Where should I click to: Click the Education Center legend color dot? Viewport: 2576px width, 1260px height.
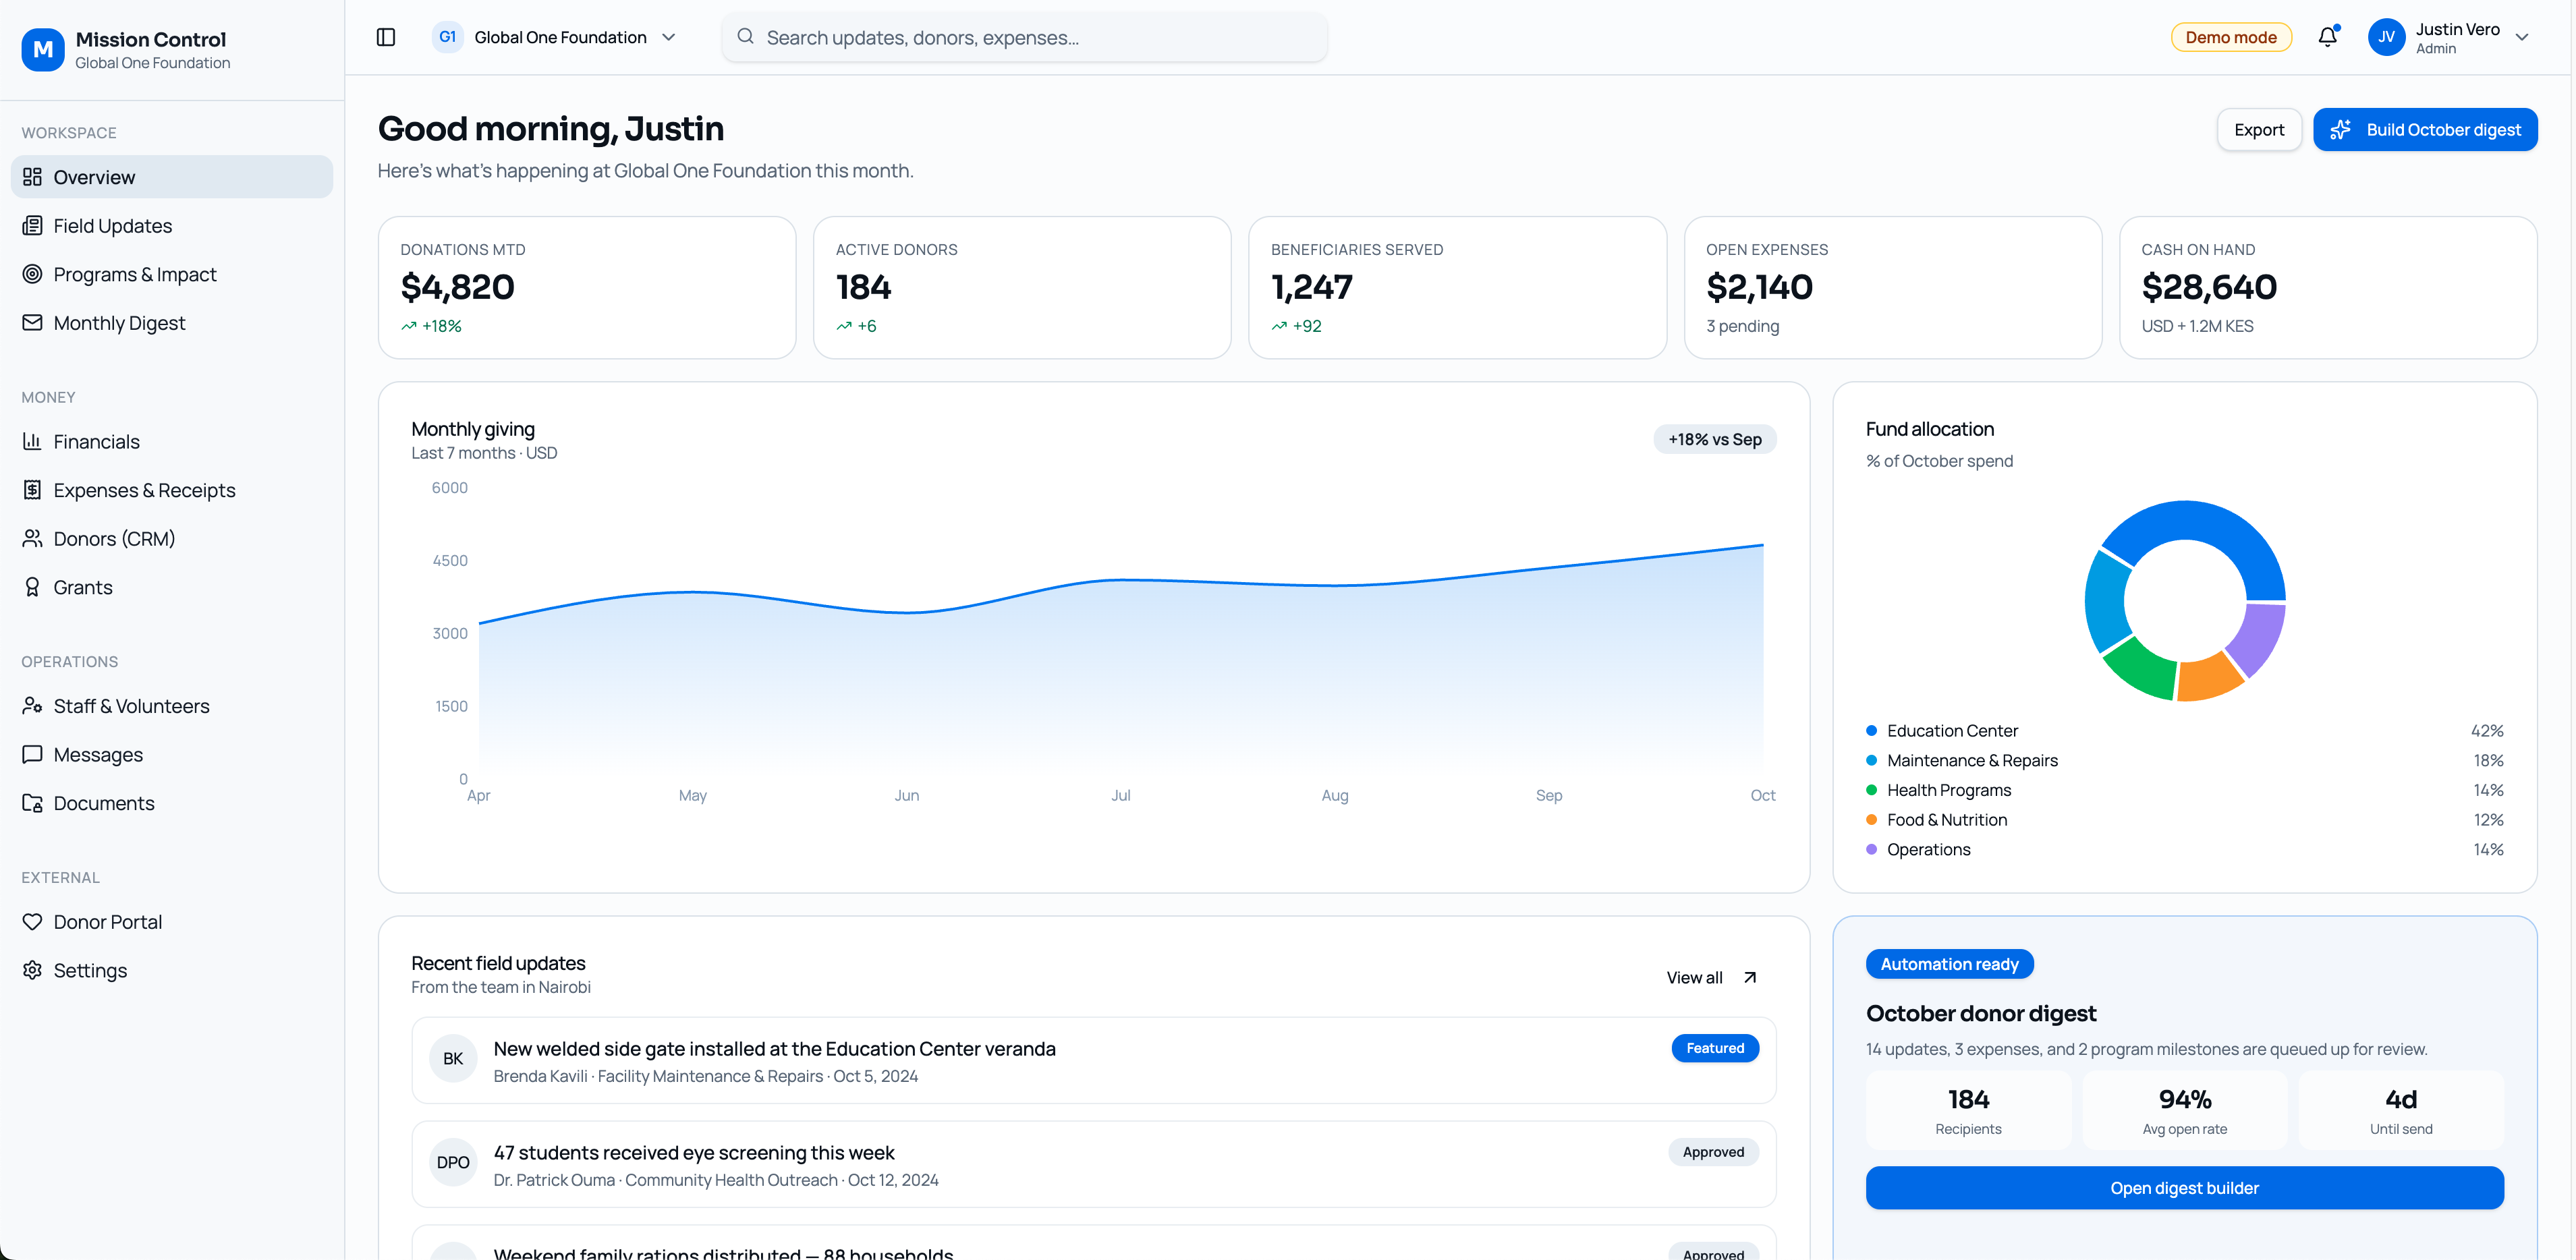click(1871, 730)
